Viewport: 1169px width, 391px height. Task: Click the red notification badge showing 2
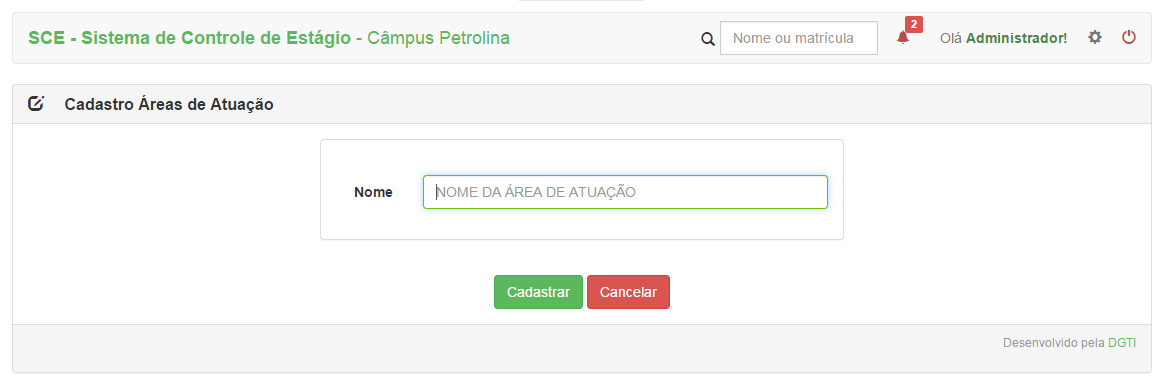tap(914, 25)
